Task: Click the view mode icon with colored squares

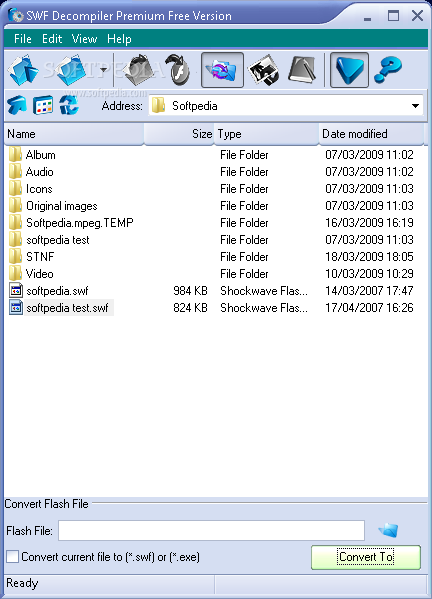Action: pos(43,105)
